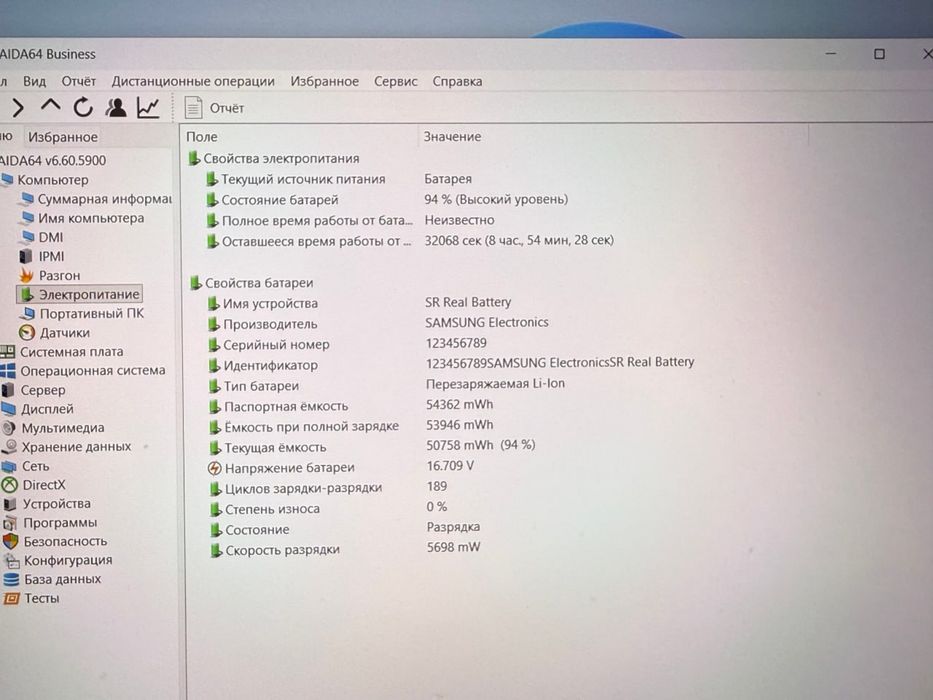
Task: Open the База данных category
Action: (52, 579)
